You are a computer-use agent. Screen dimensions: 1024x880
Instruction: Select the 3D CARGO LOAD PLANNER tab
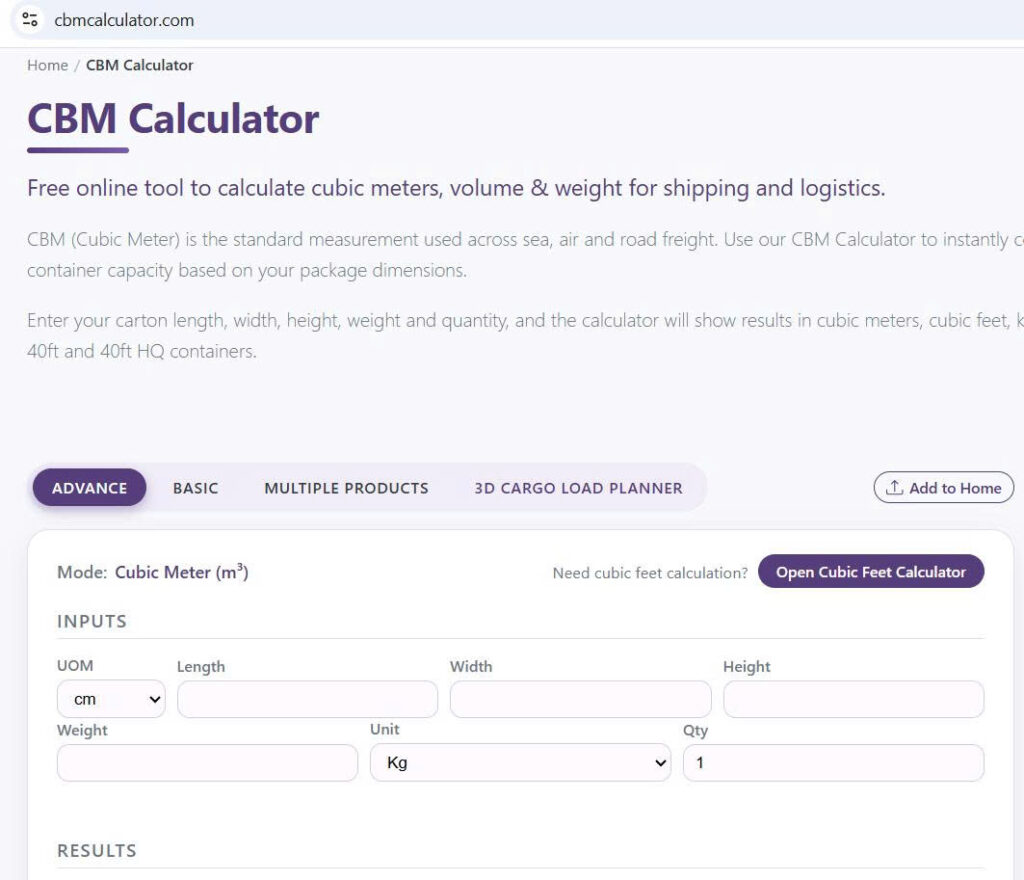click(578, 488)
